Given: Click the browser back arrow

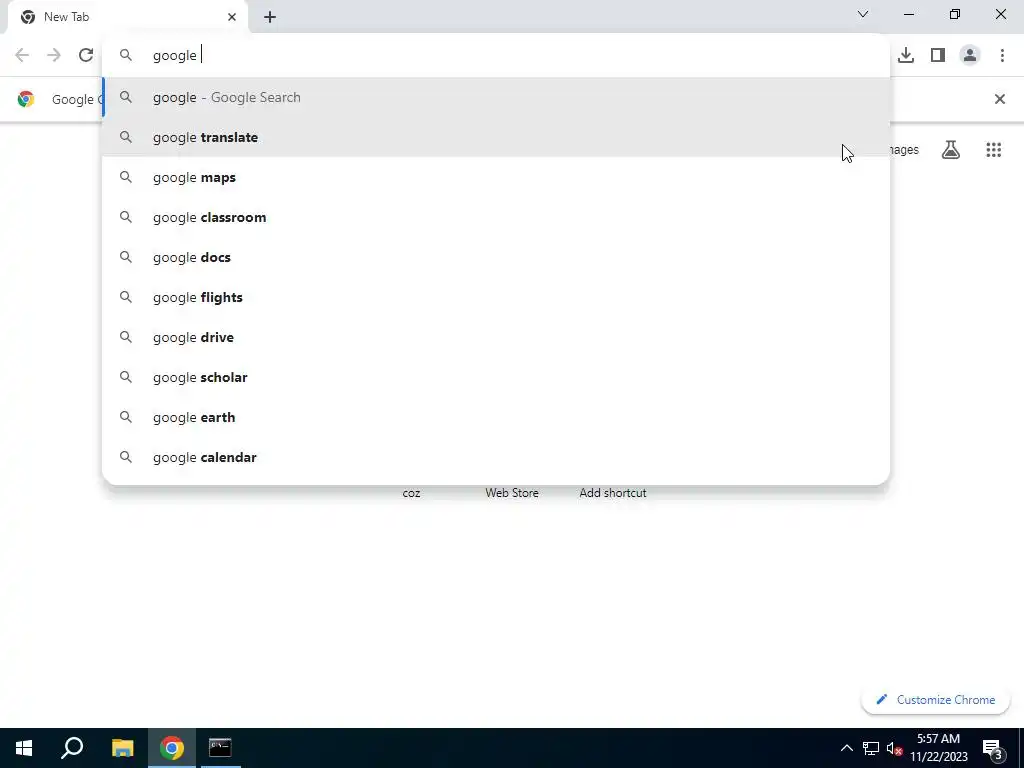Looking at the screenshot, I should pyautogui.click(x=22, y=56).
